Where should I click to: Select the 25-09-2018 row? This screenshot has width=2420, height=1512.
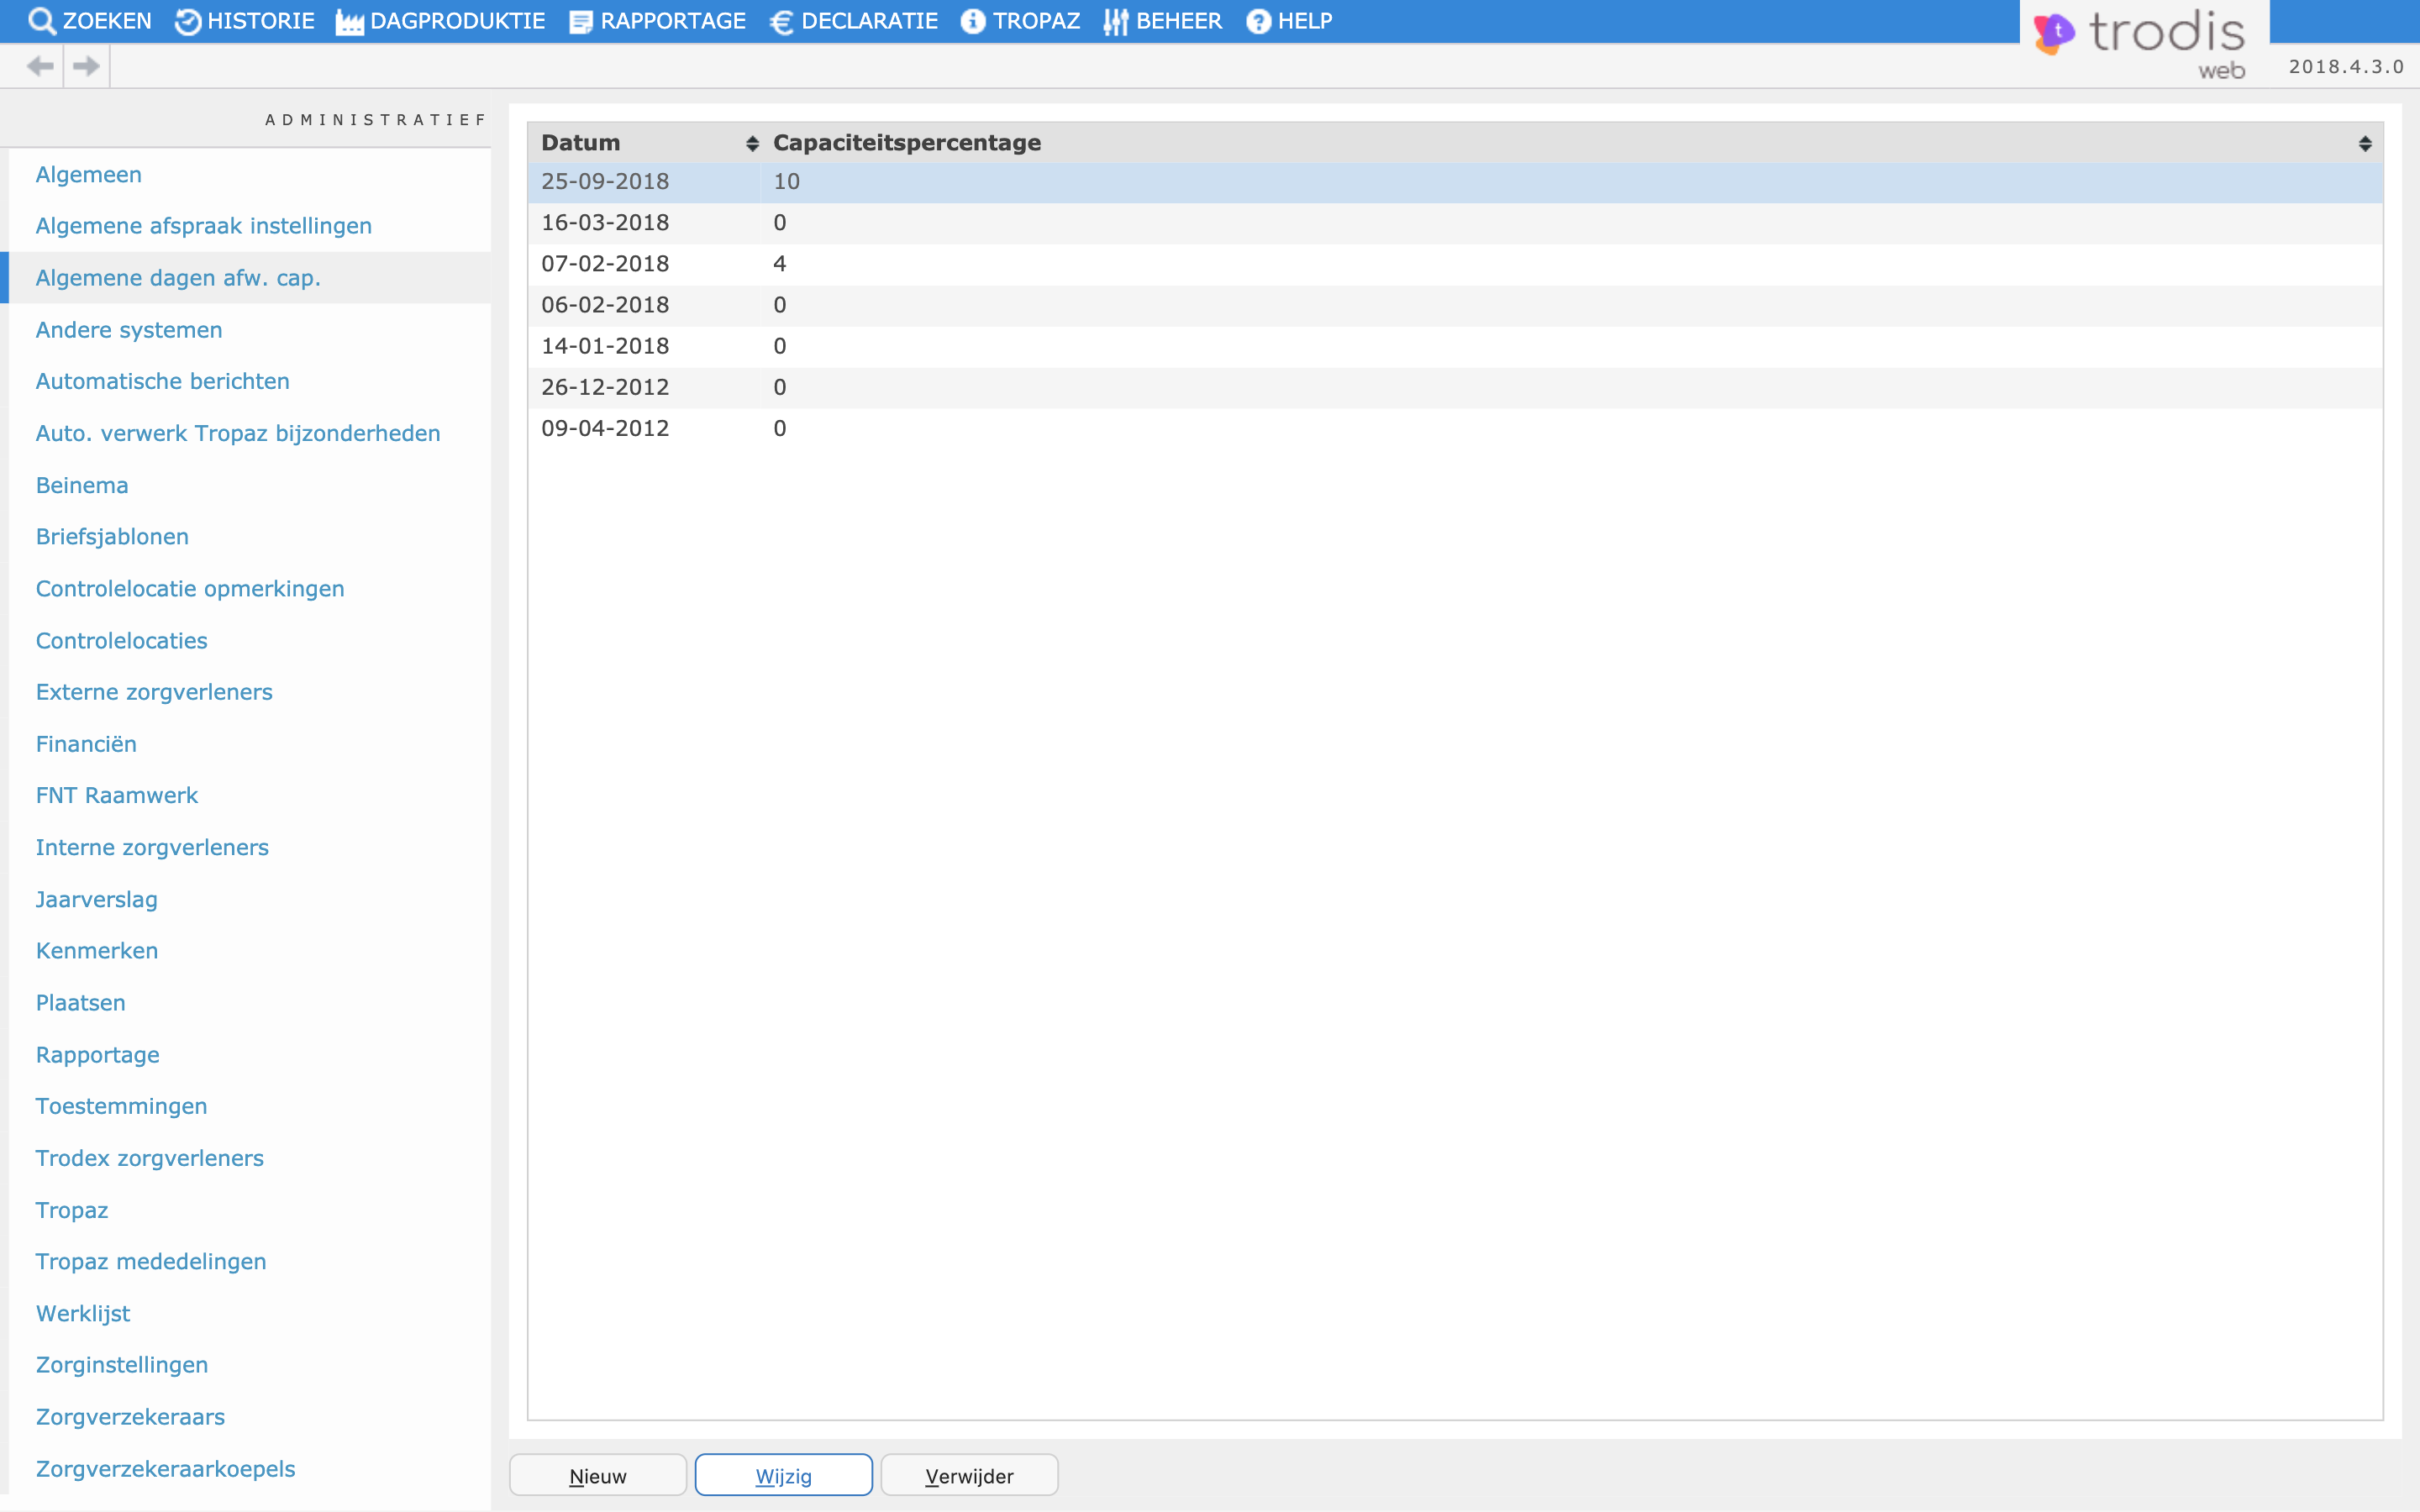1455,182
